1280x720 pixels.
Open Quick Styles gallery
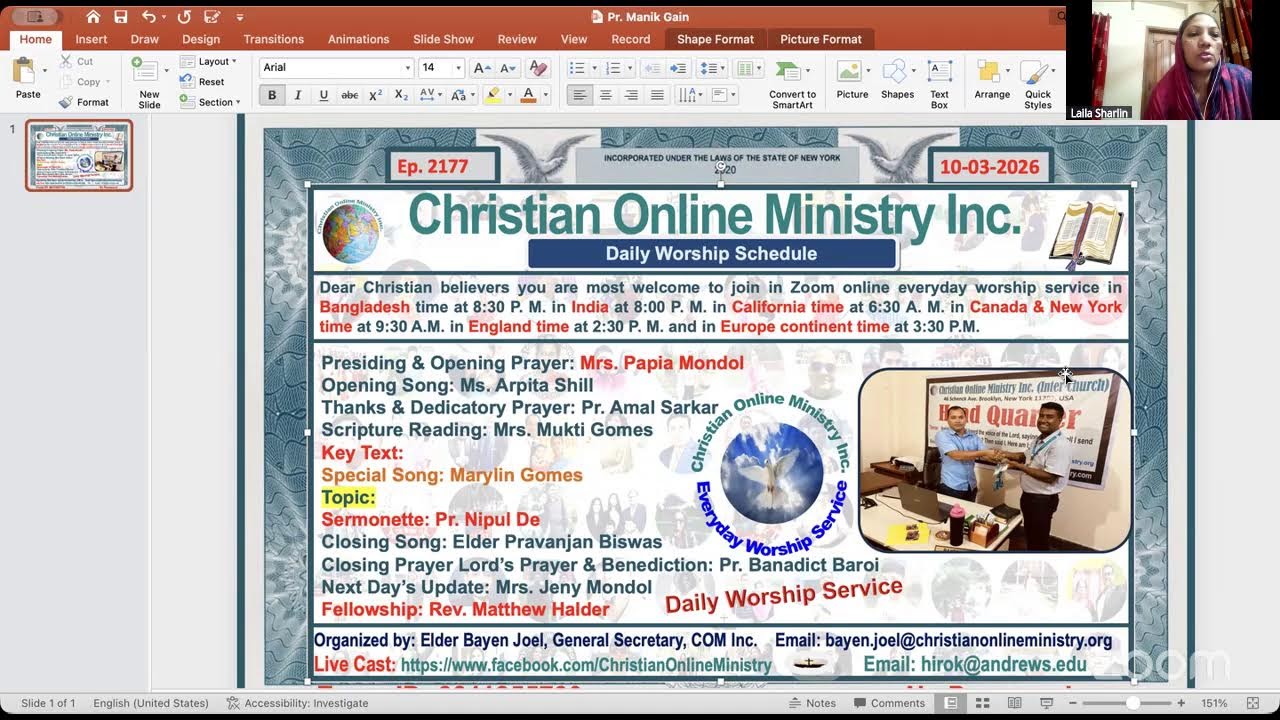pyautogui.click(x=1038, y=84)
